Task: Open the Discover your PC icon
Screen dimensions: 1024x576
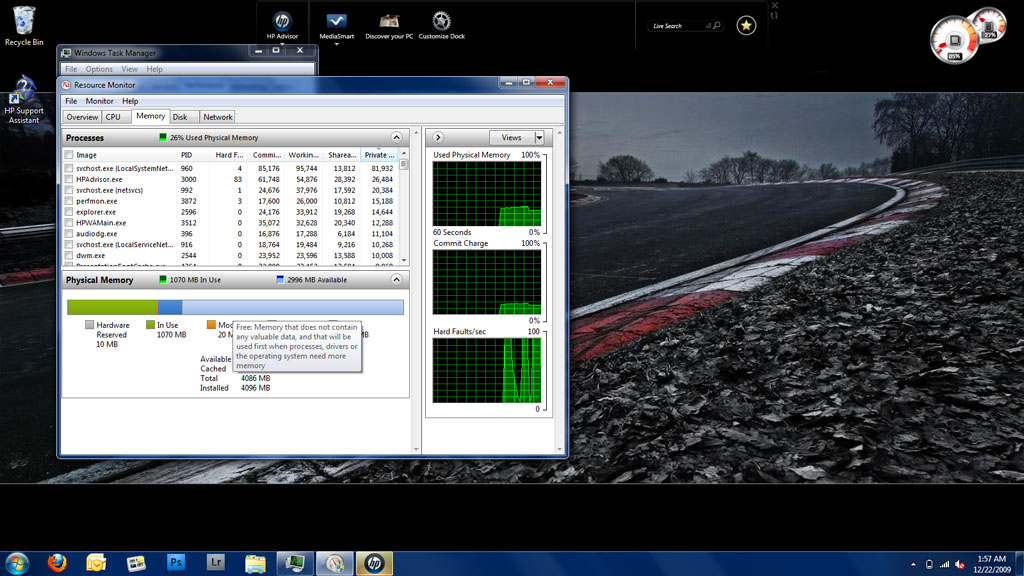Action: click(389, 22)
